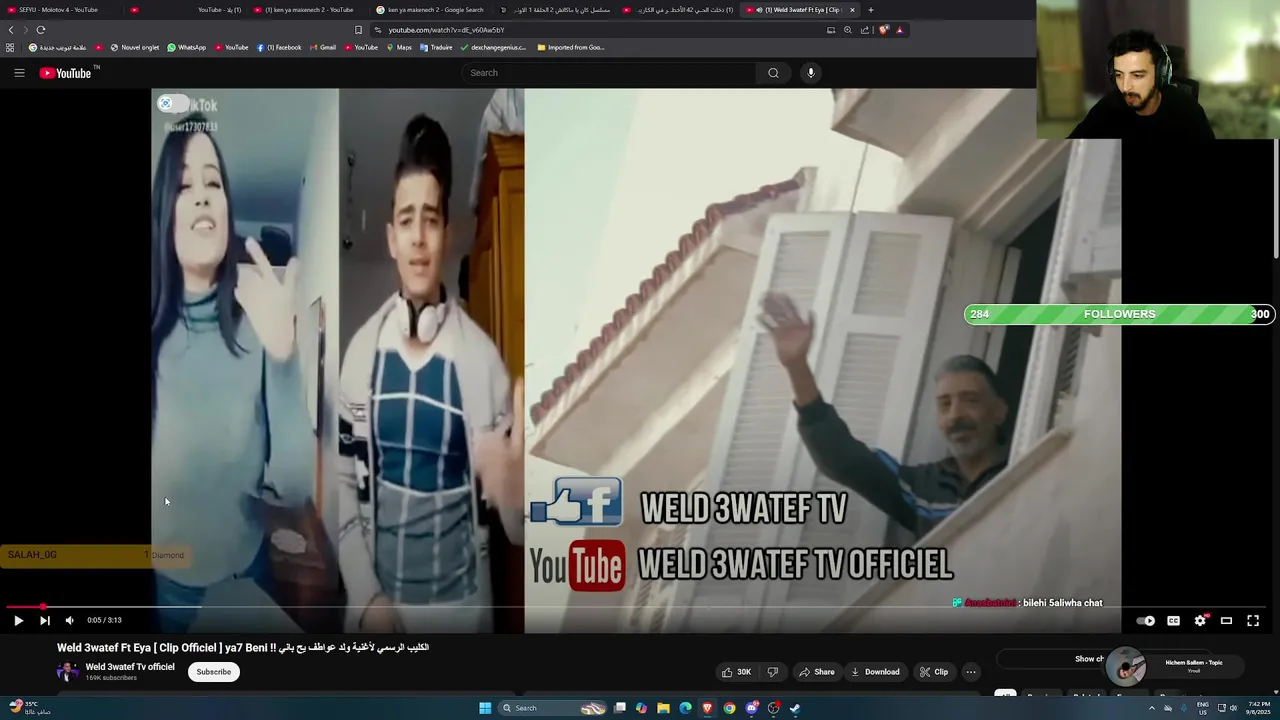Open Discord from the taskbar
Image resolution: width=1280 pixels, height=720 pixels.
tap(751, 708)
